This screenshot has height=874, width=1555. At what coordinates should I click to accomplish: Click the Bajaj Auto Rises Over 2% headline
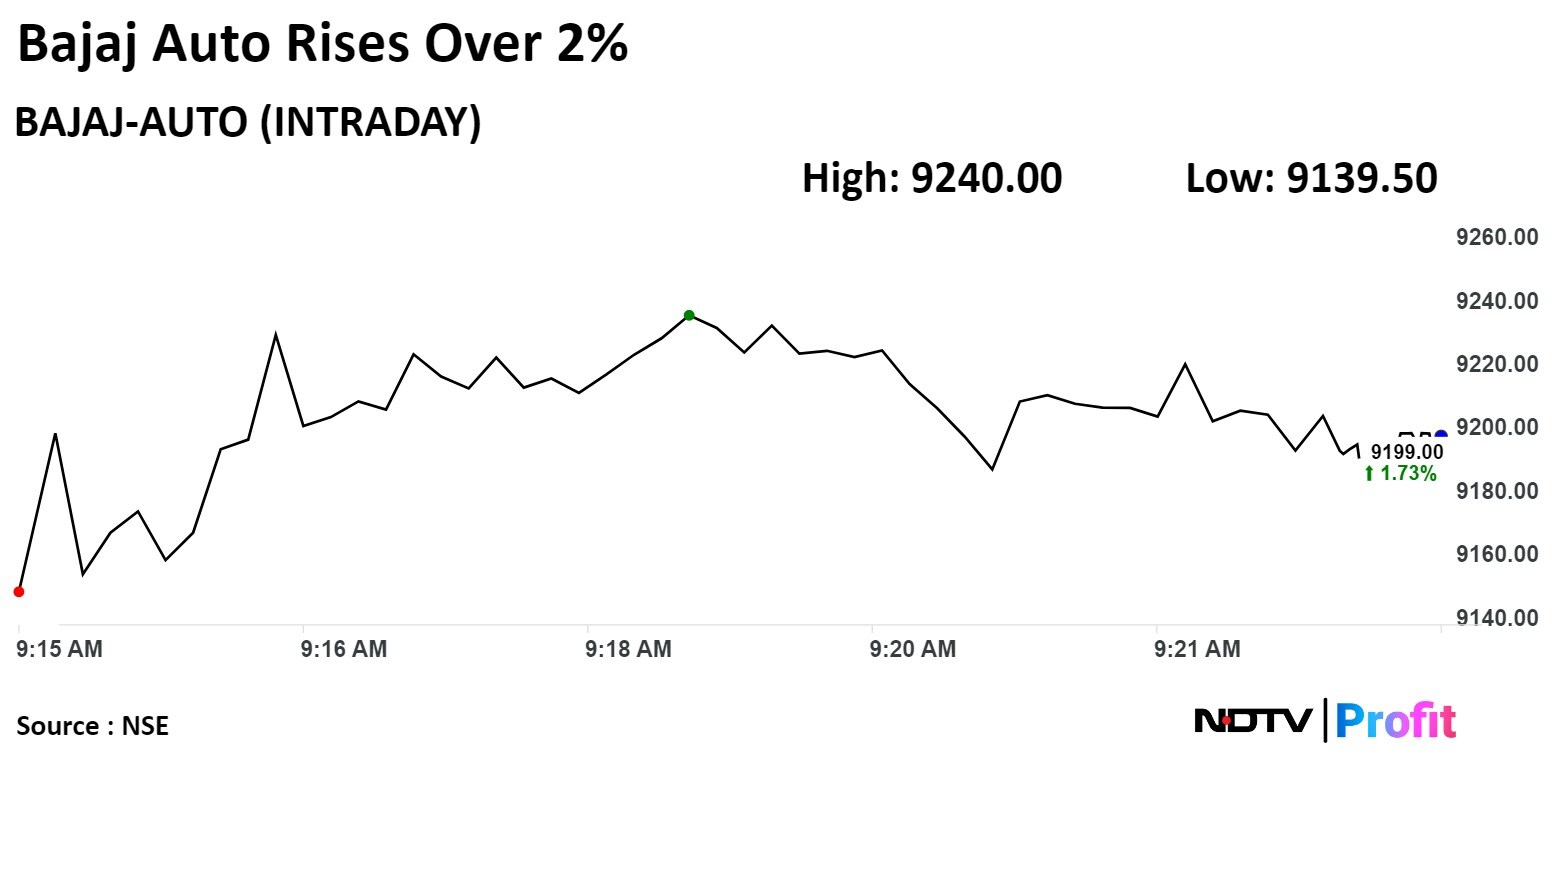pyautogui.click(x=322, y=45)
